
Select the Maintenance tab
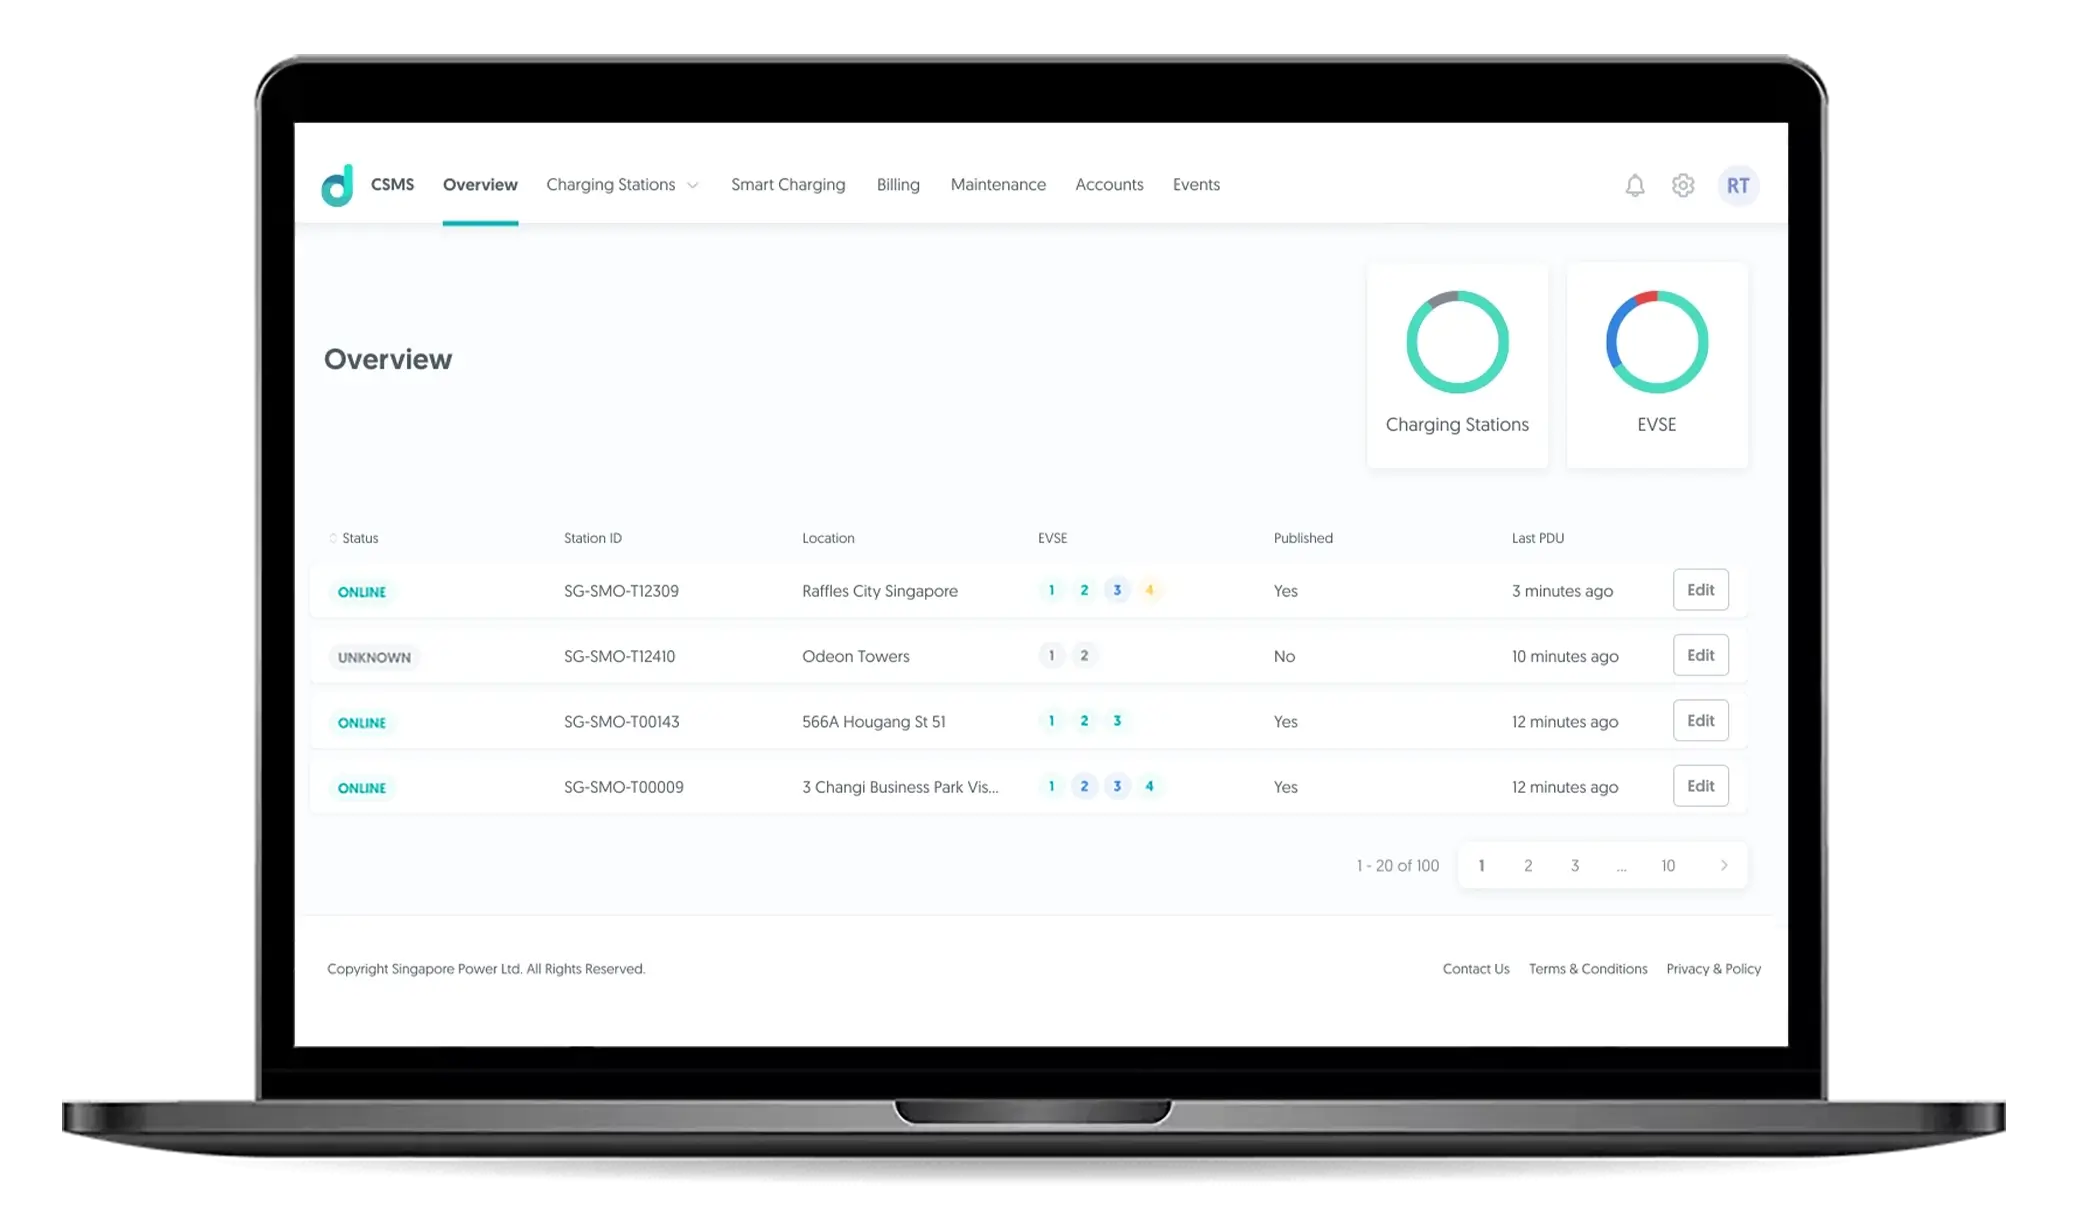click(997, 184)
